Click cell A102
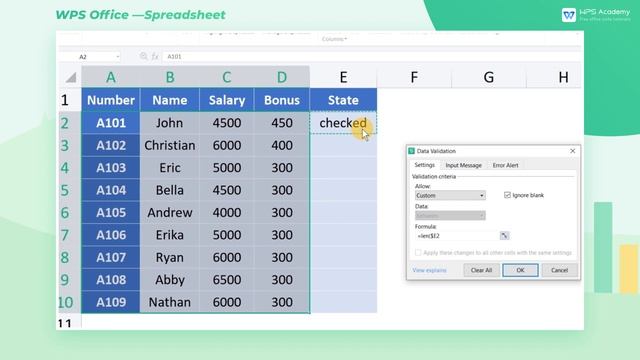 [111, 145]
